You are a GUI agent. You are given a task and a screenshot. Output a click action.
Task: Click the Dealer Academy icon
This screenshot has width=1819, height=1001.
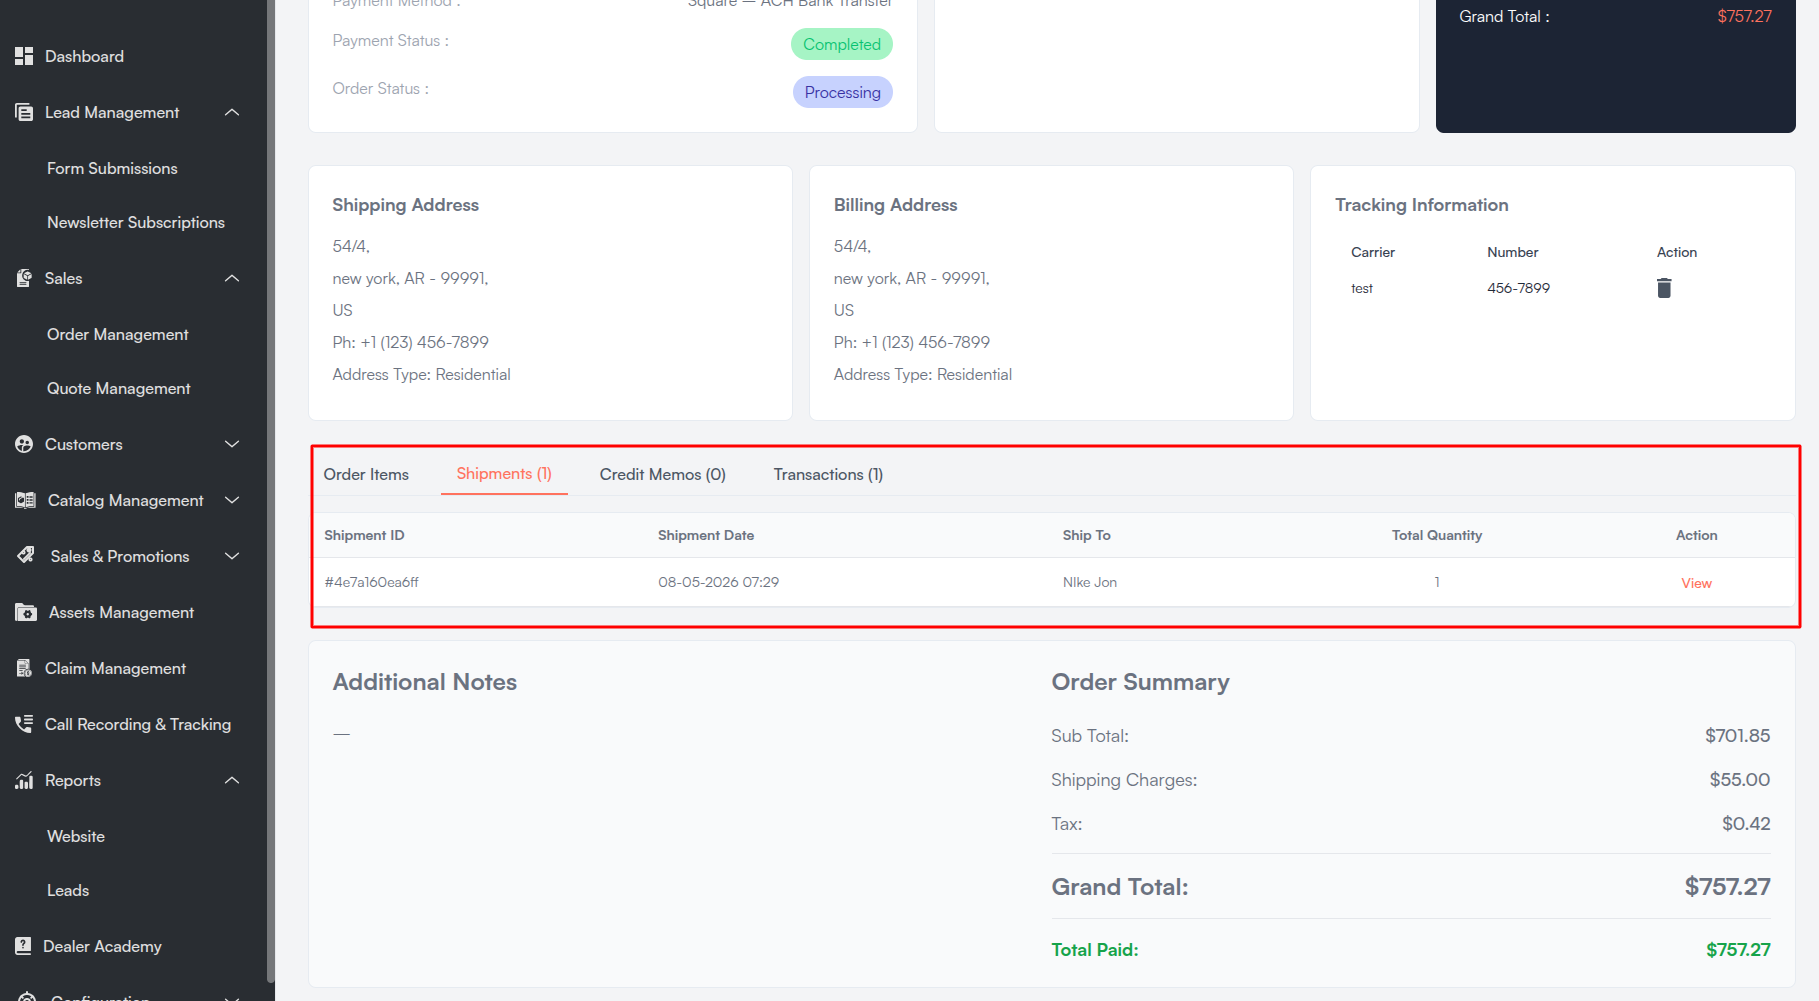pyautogui.click(x=23, y=946)
